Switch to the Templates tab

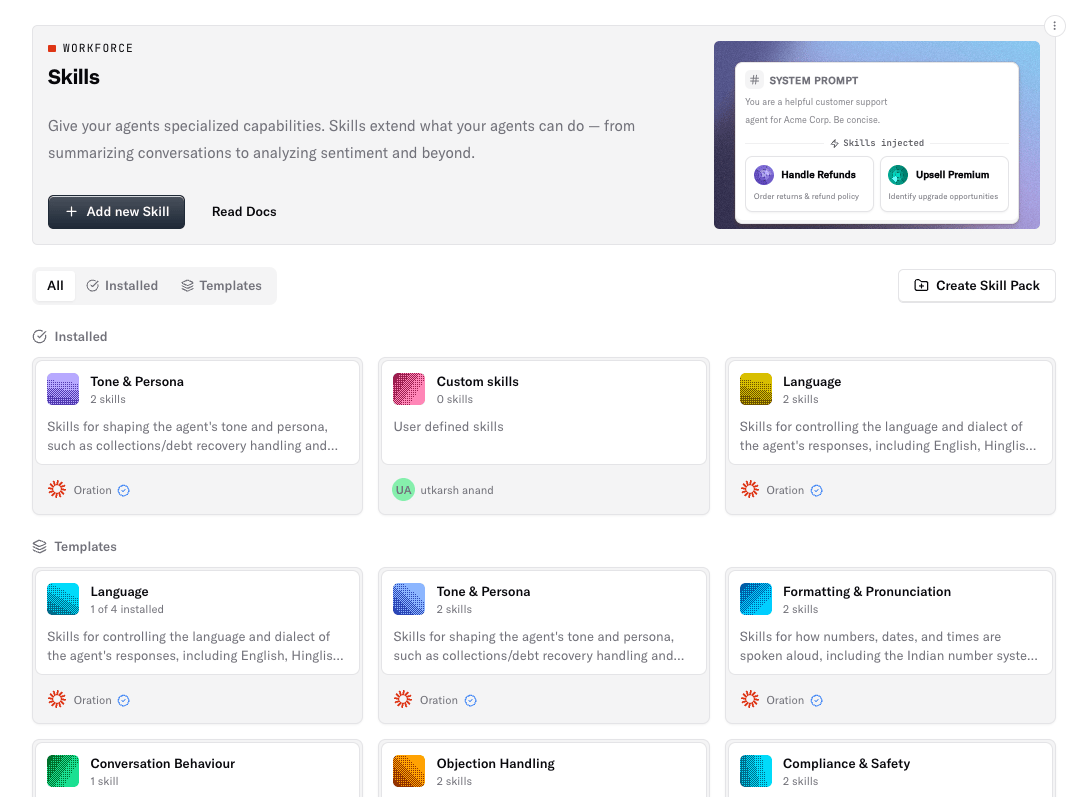click(222, 286)
